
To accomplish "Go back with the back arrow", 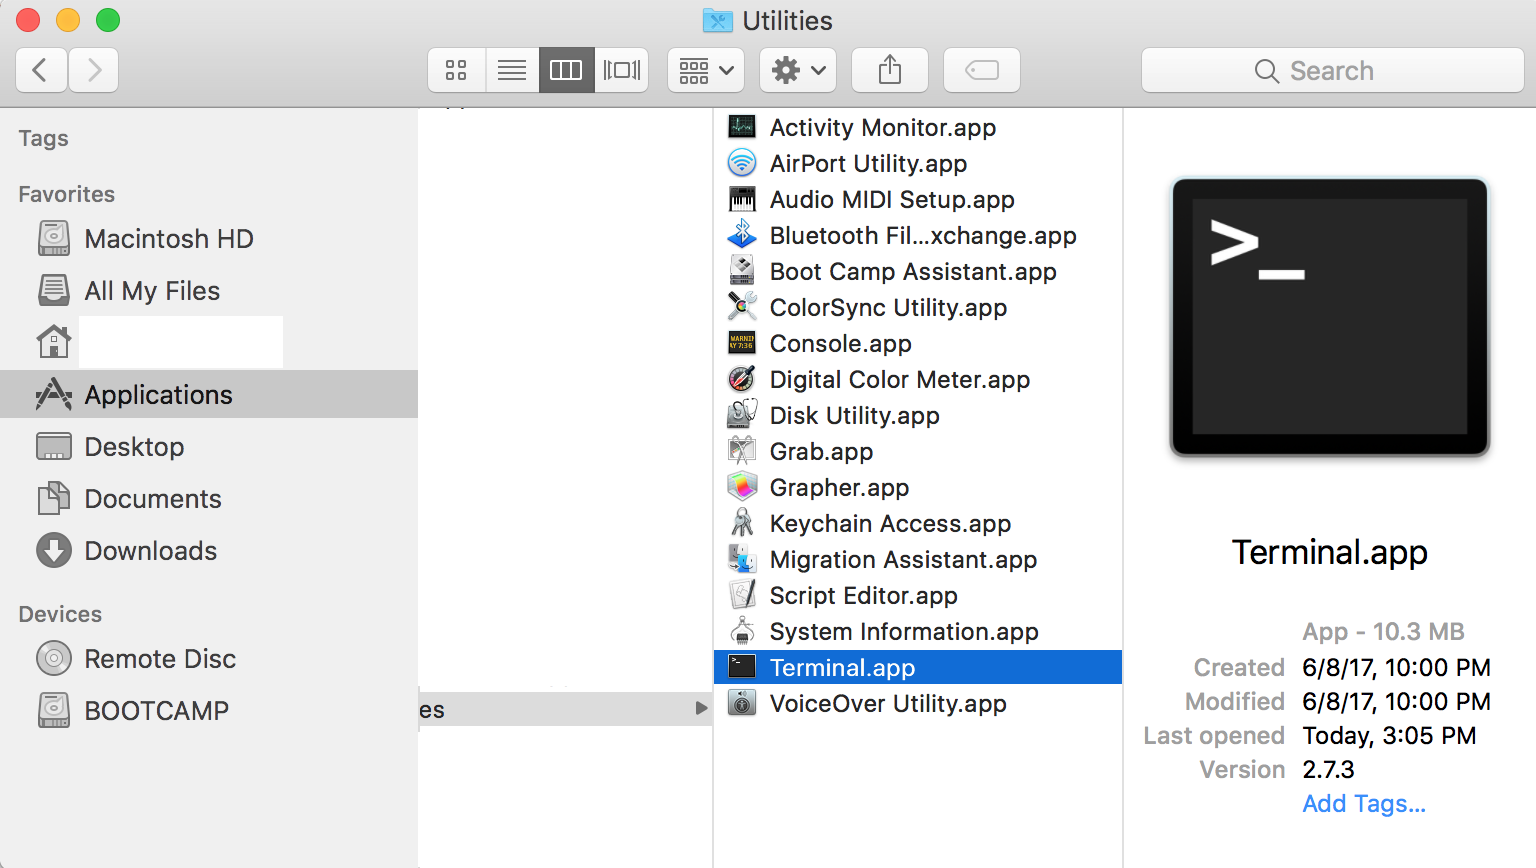I will [41, 70].
